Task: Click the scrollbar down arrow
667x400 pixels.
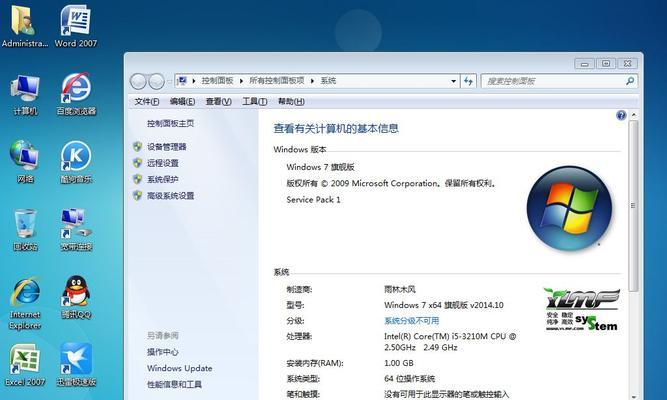Action: point(633,397)
